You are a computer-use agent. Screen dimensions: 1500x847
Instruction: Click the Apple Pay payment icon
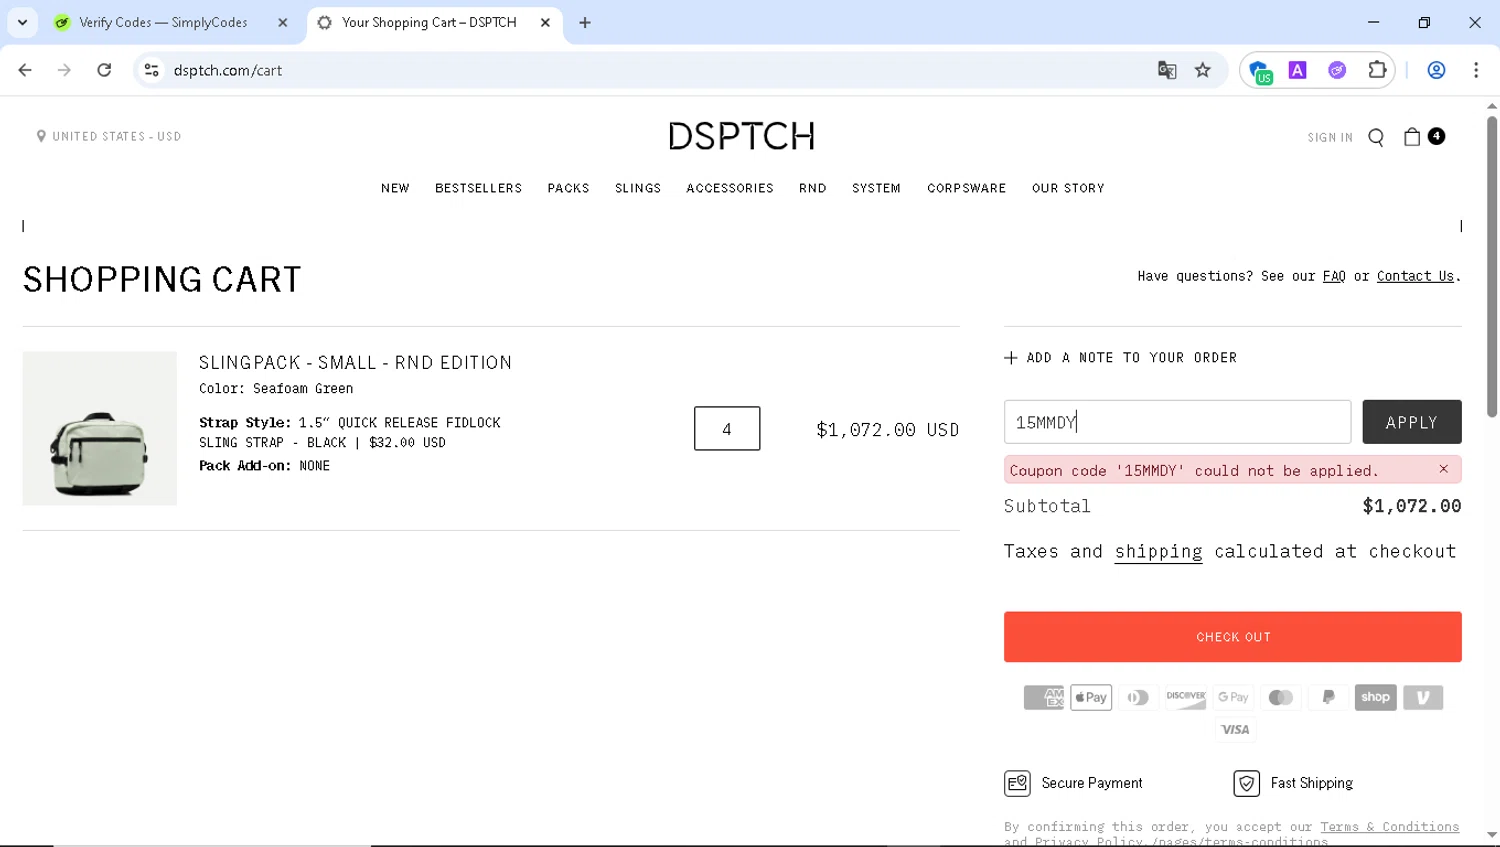coord(1091,697)
